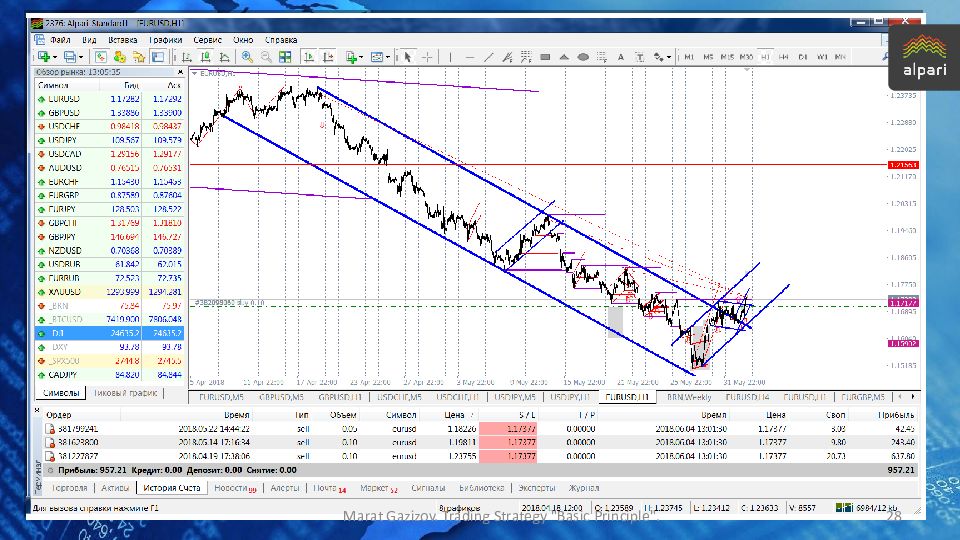Screen dimensions: 960x540
Task: Open the Сервис menu
Action: pos(207,39)
